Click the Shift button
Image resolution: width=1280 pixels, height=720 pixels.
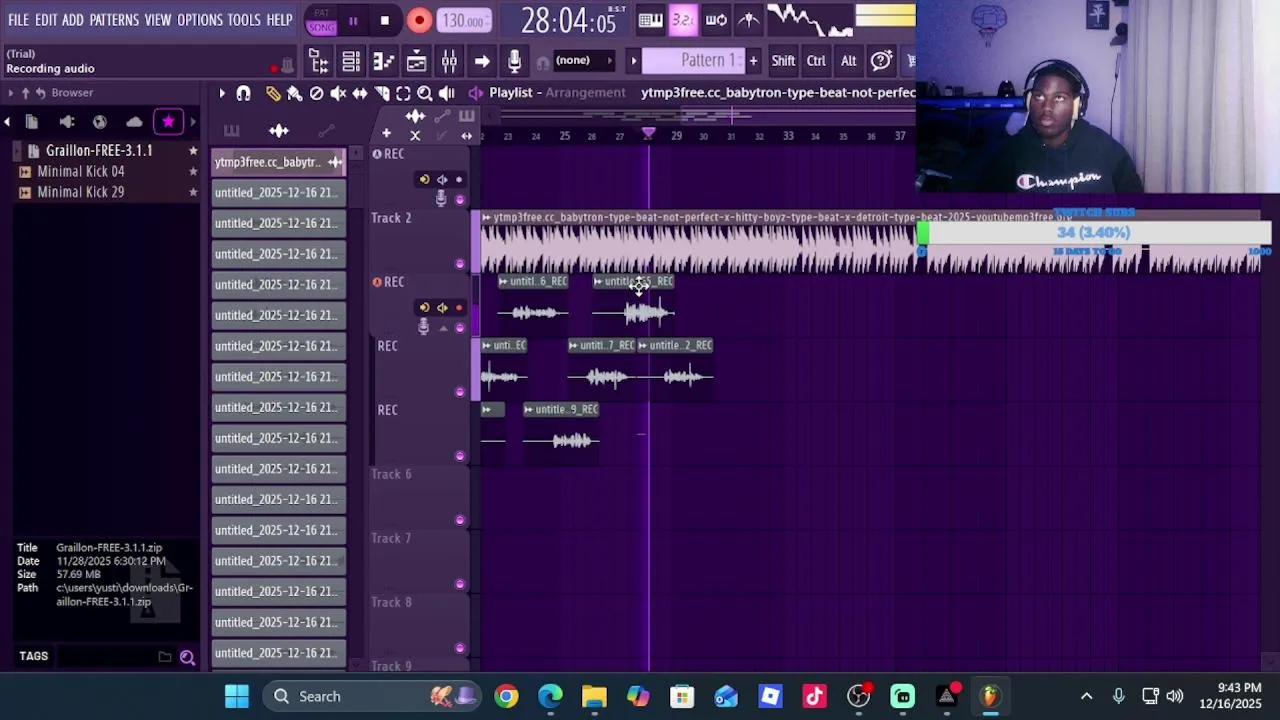pos(783,61)
